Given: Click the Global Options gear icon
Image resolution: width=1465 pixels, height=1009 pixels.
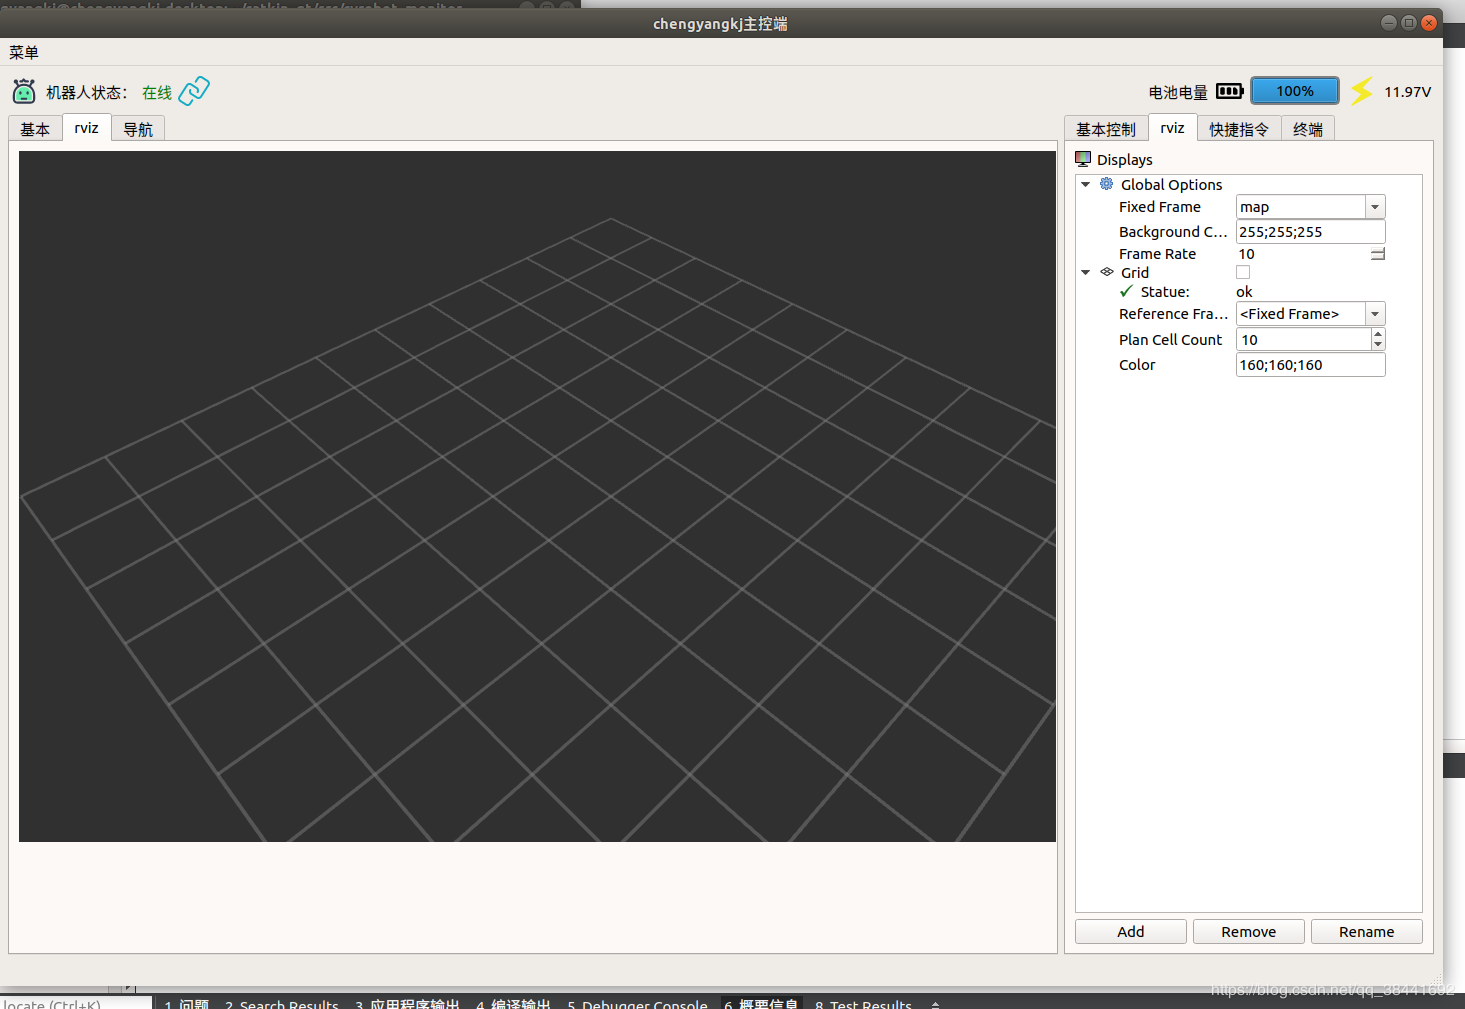Looking at the screenshot, I should tap(1106, 184).
